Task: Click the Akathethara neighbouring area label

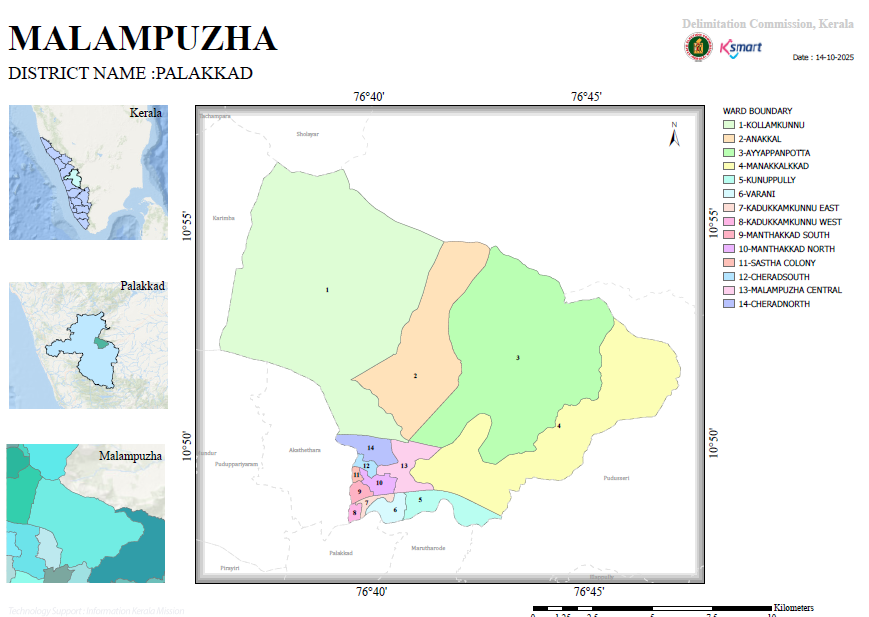Action: click(x=304, y=450)
